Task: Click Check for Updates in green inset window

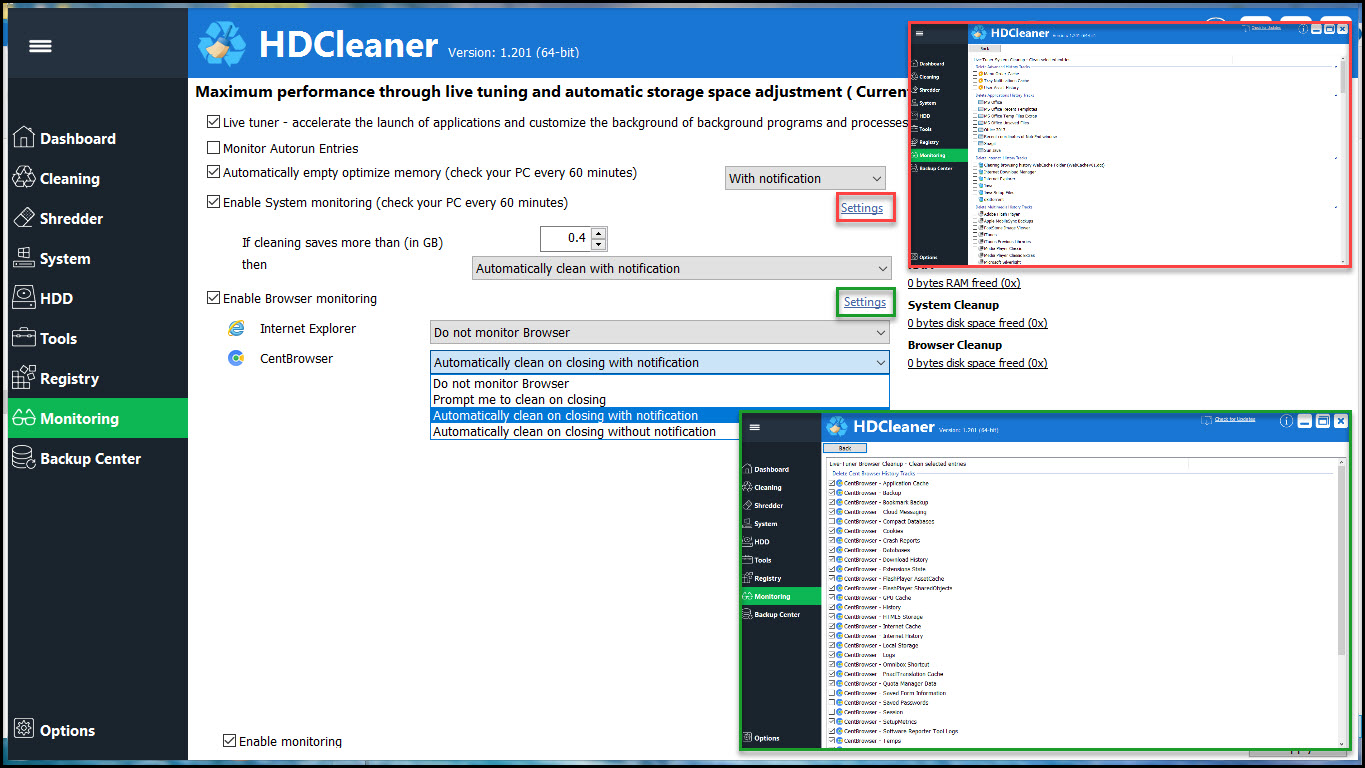Action: pyautogui.click(x=1235, y=419)
